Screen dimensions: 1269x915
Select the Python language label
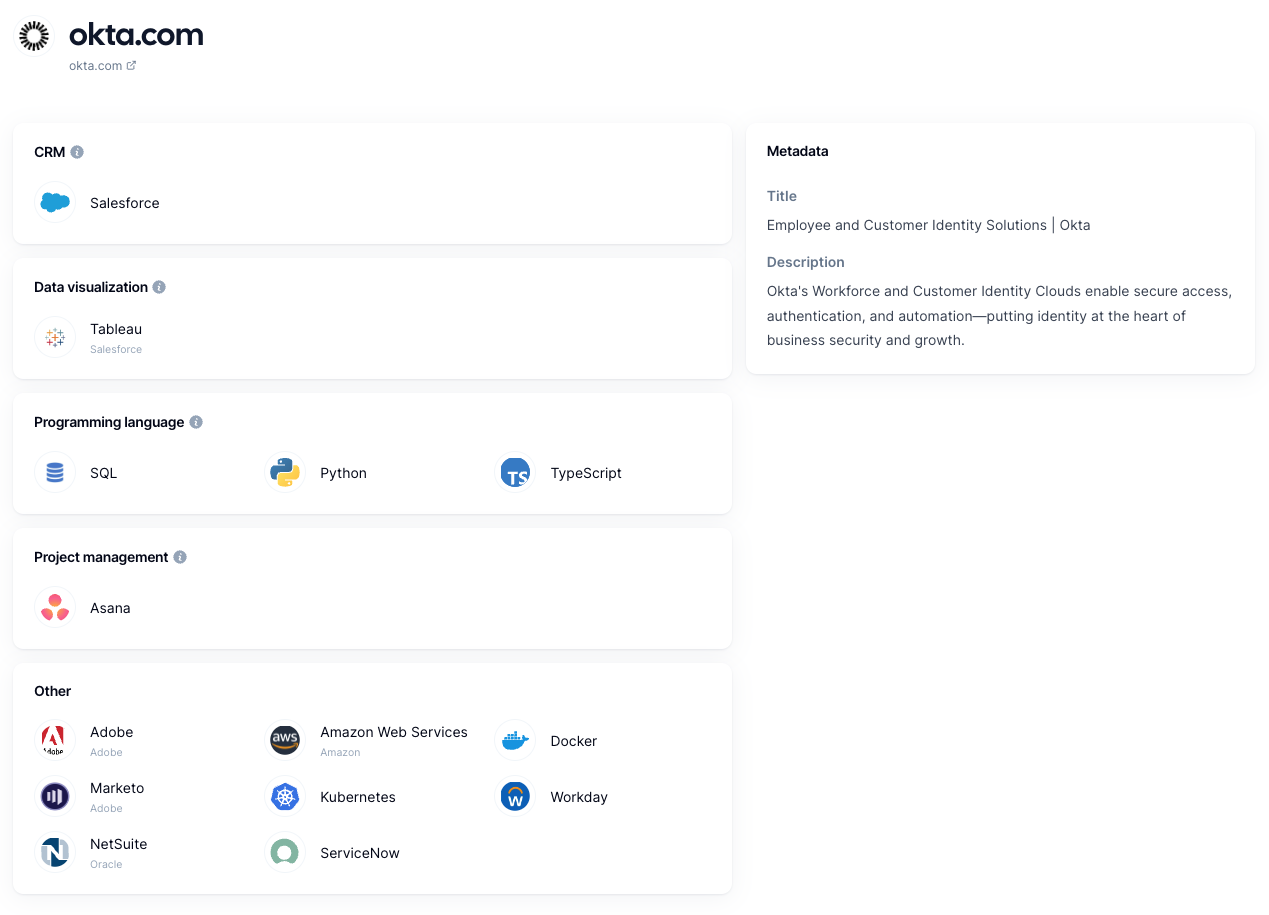pos(343,473)
